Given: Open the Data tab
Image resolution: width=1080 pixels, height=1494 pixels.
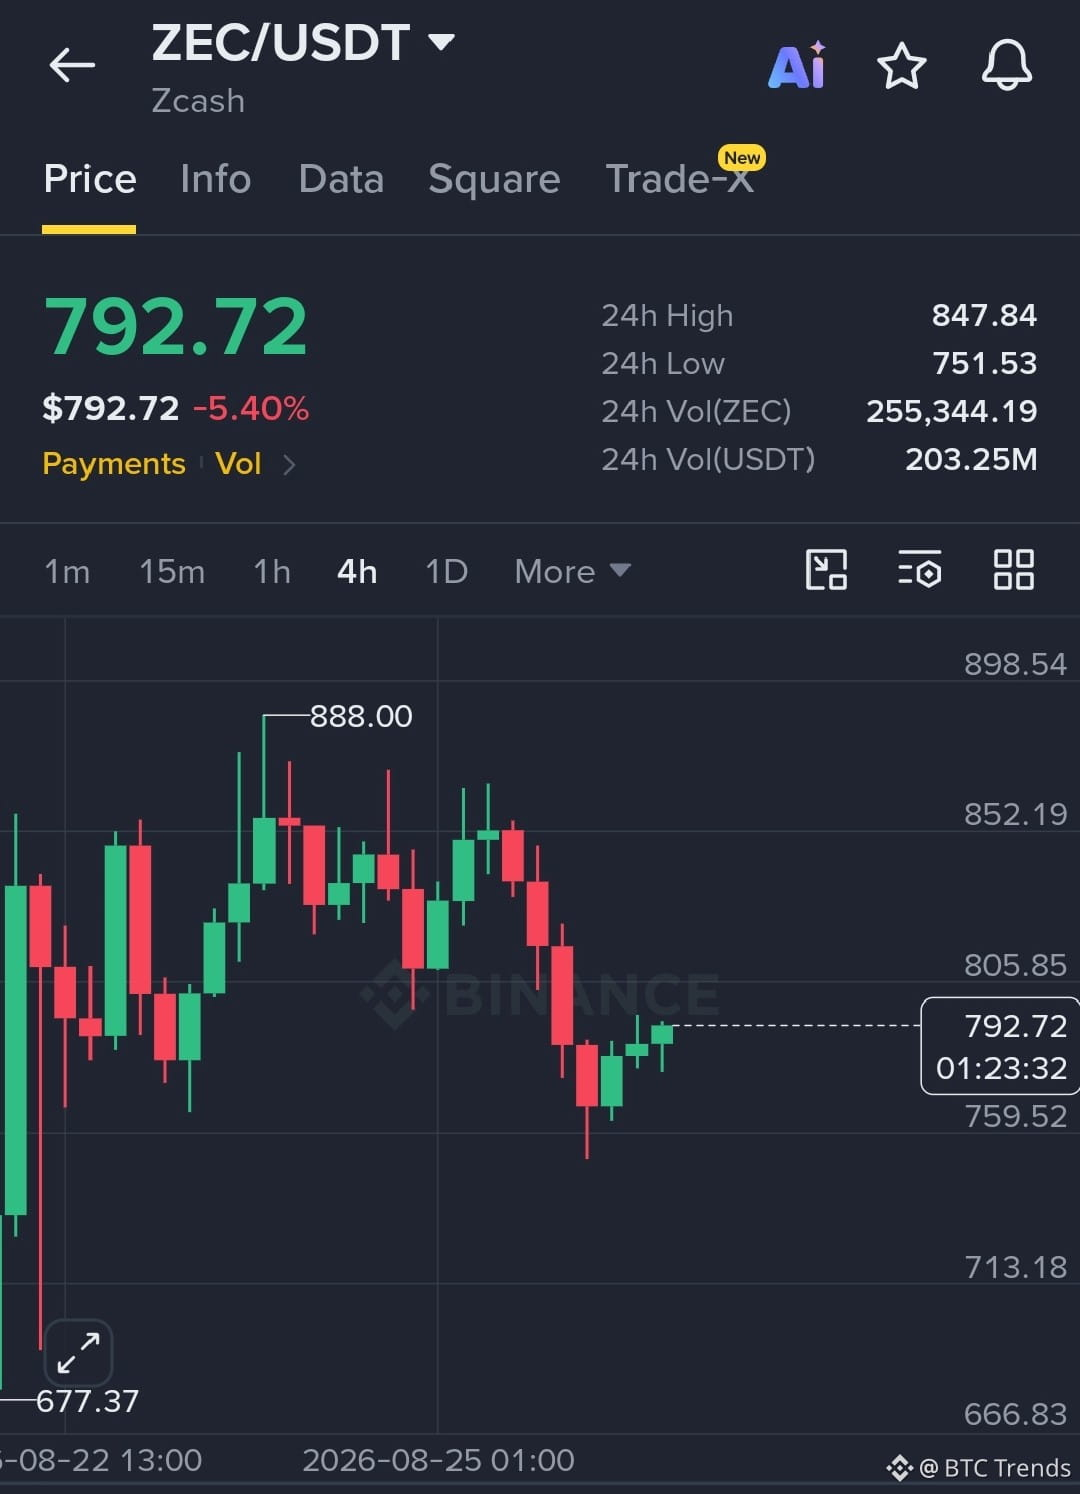Looking at the screenshot, I should 341,179.
